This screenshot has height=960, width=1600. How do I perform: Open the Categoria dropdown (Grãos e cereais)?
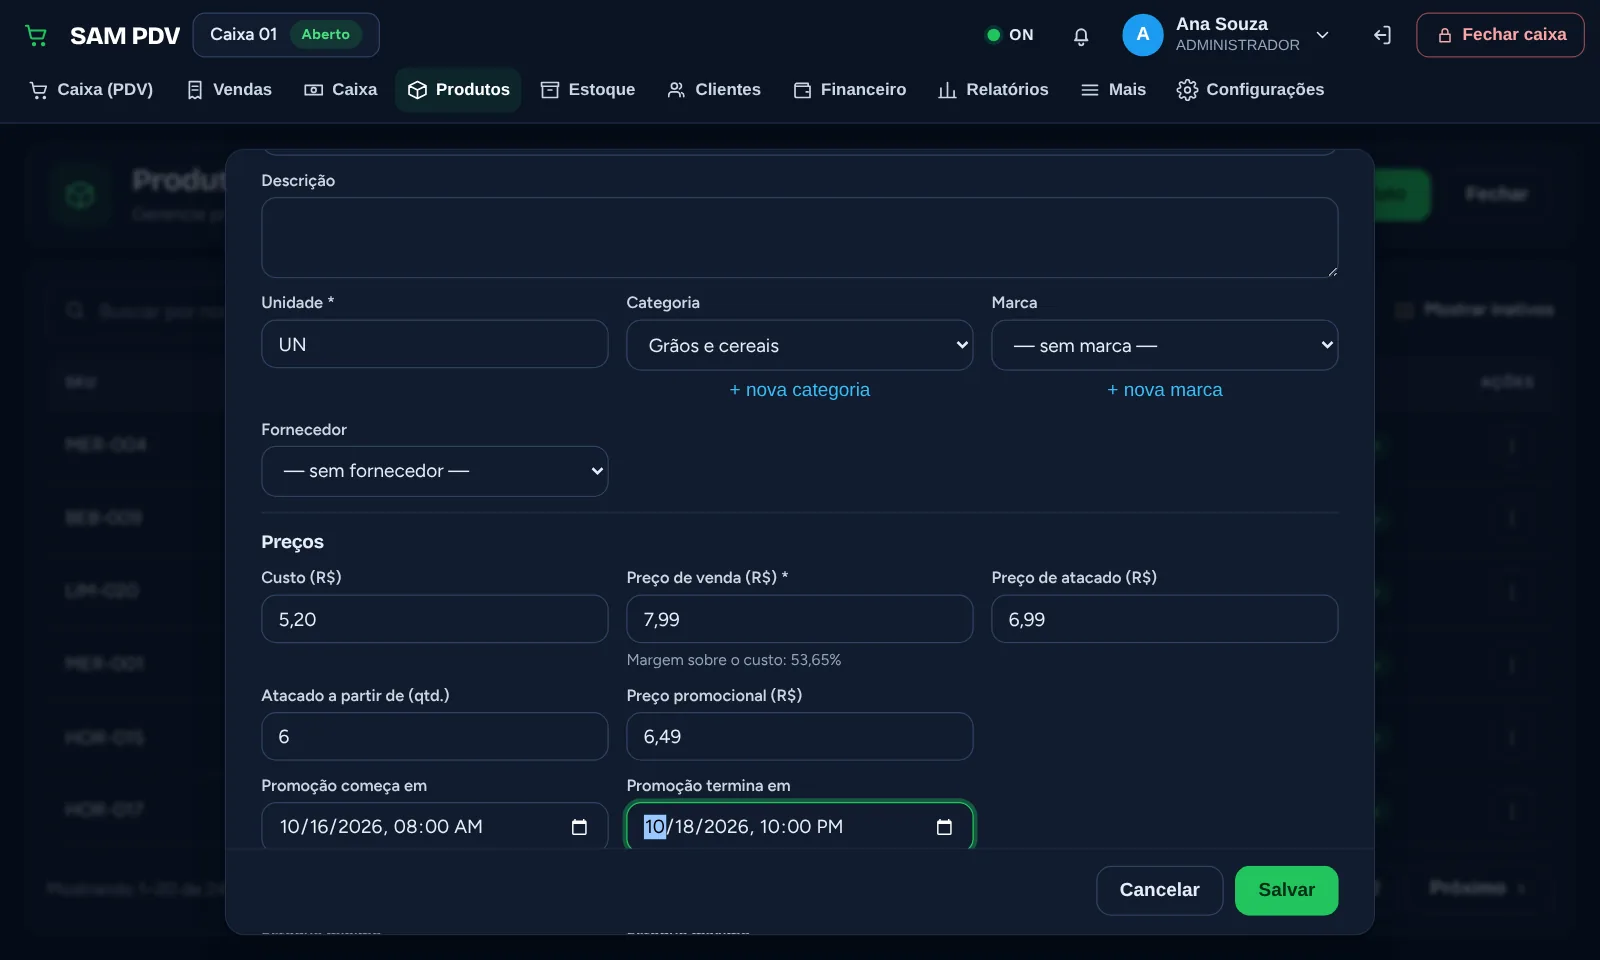click(799, 345)
